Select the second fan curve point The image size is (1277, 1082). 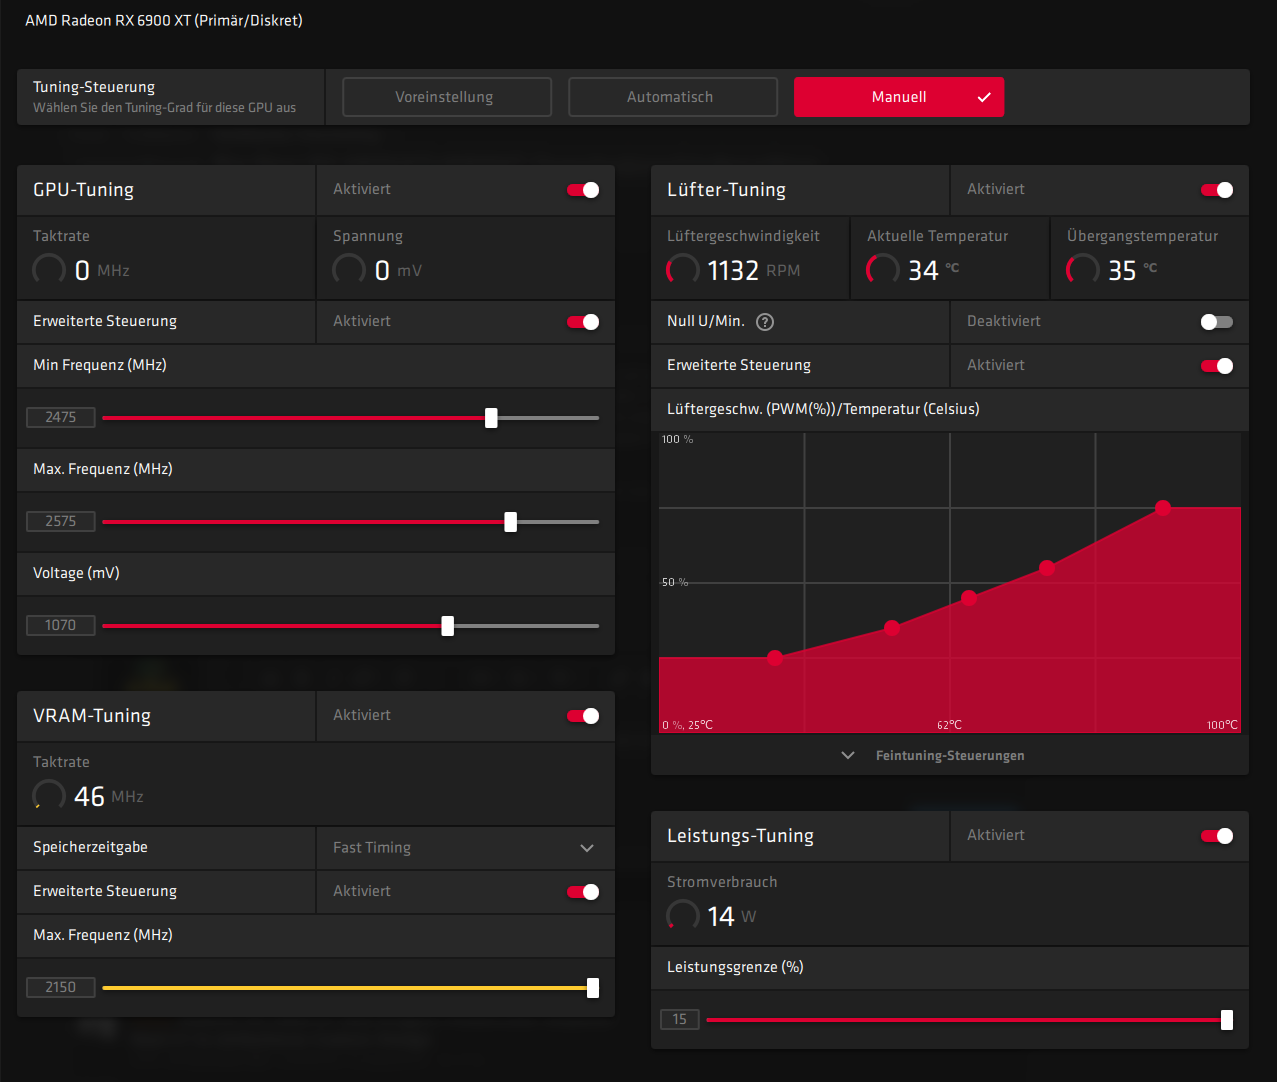tap(892, 628)
